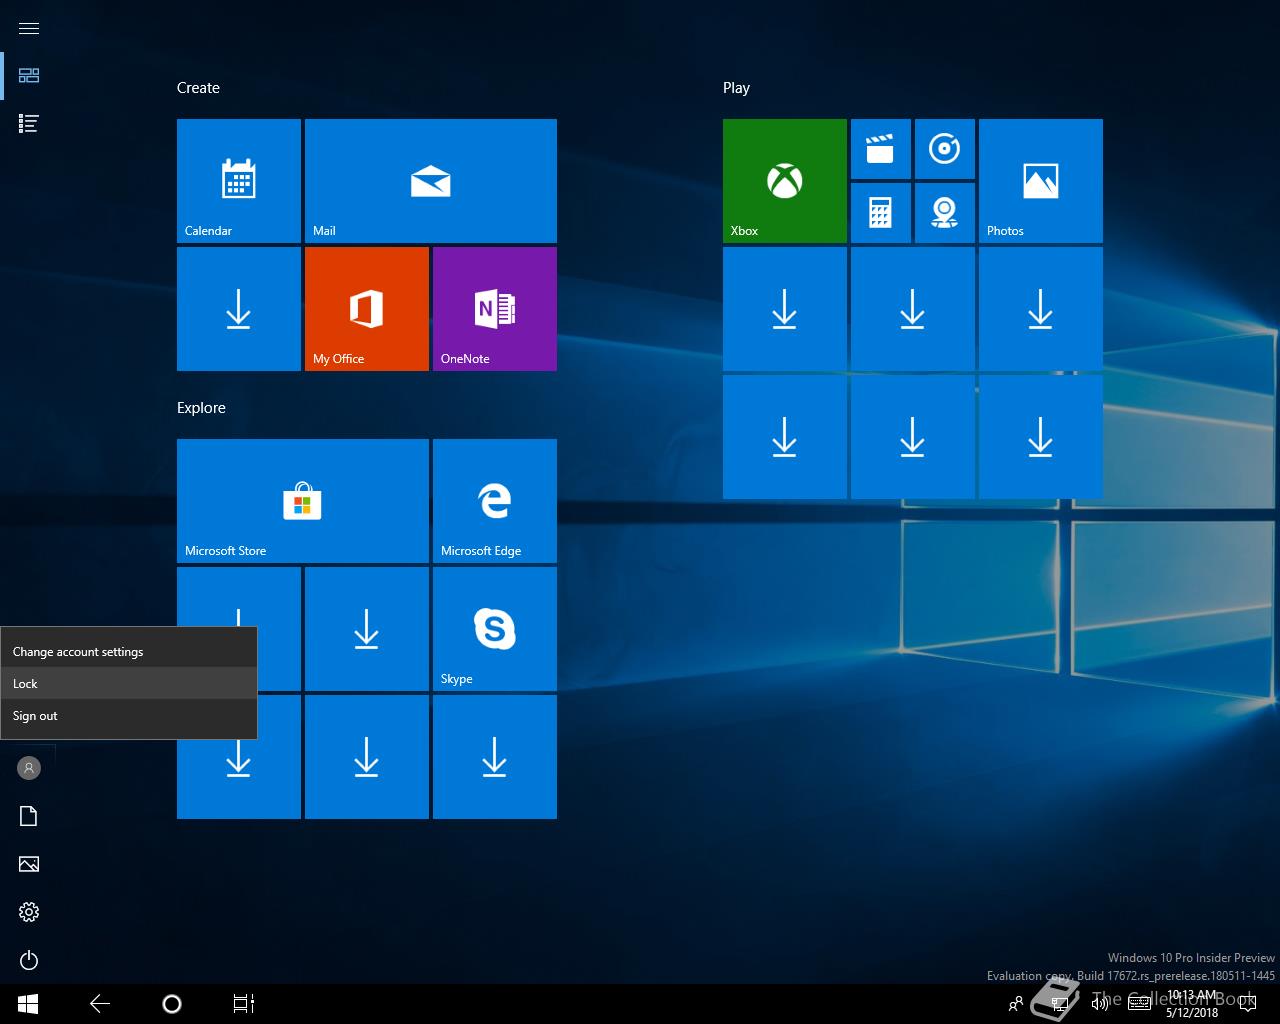Open the Calculator small tile
The image size is (1280, 1024).
tap(881, 213)
